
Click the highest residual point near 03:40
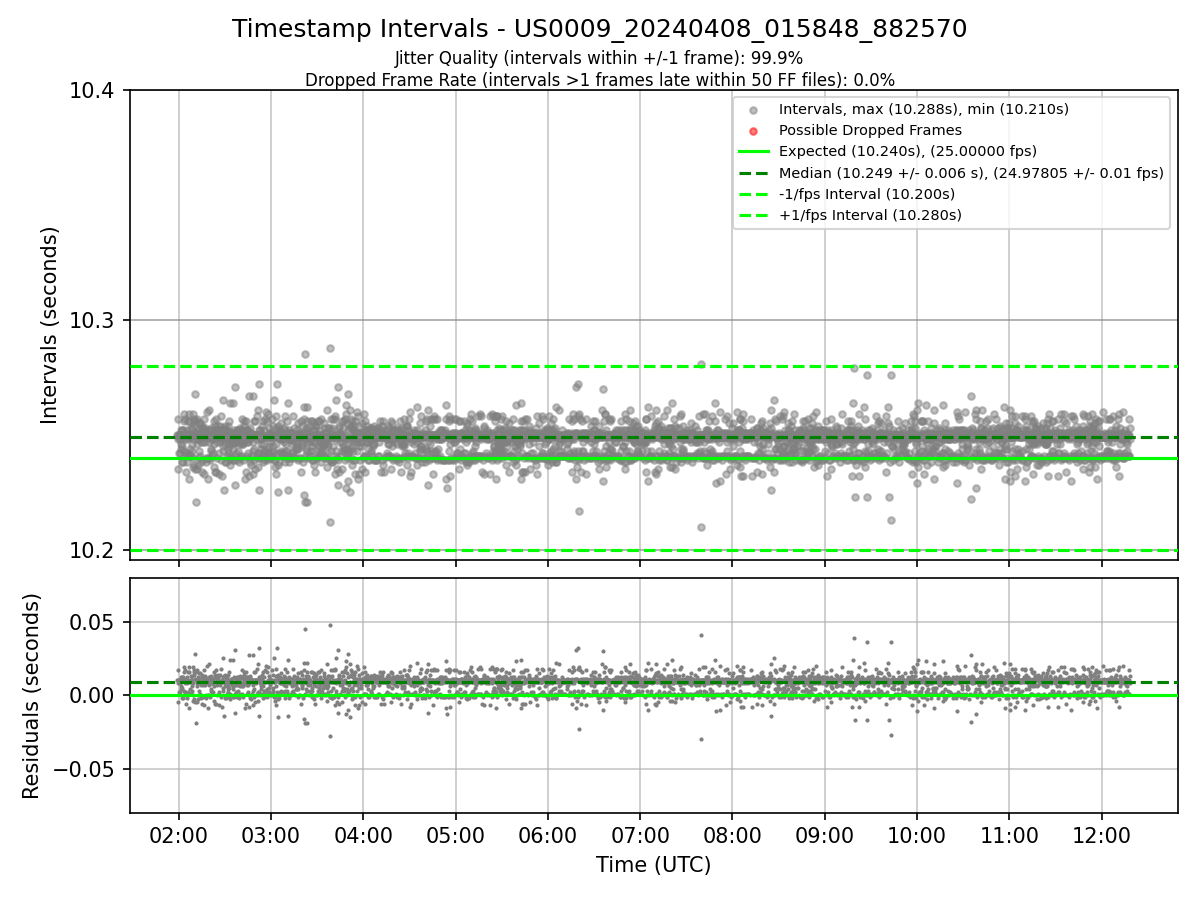point(330,625)
